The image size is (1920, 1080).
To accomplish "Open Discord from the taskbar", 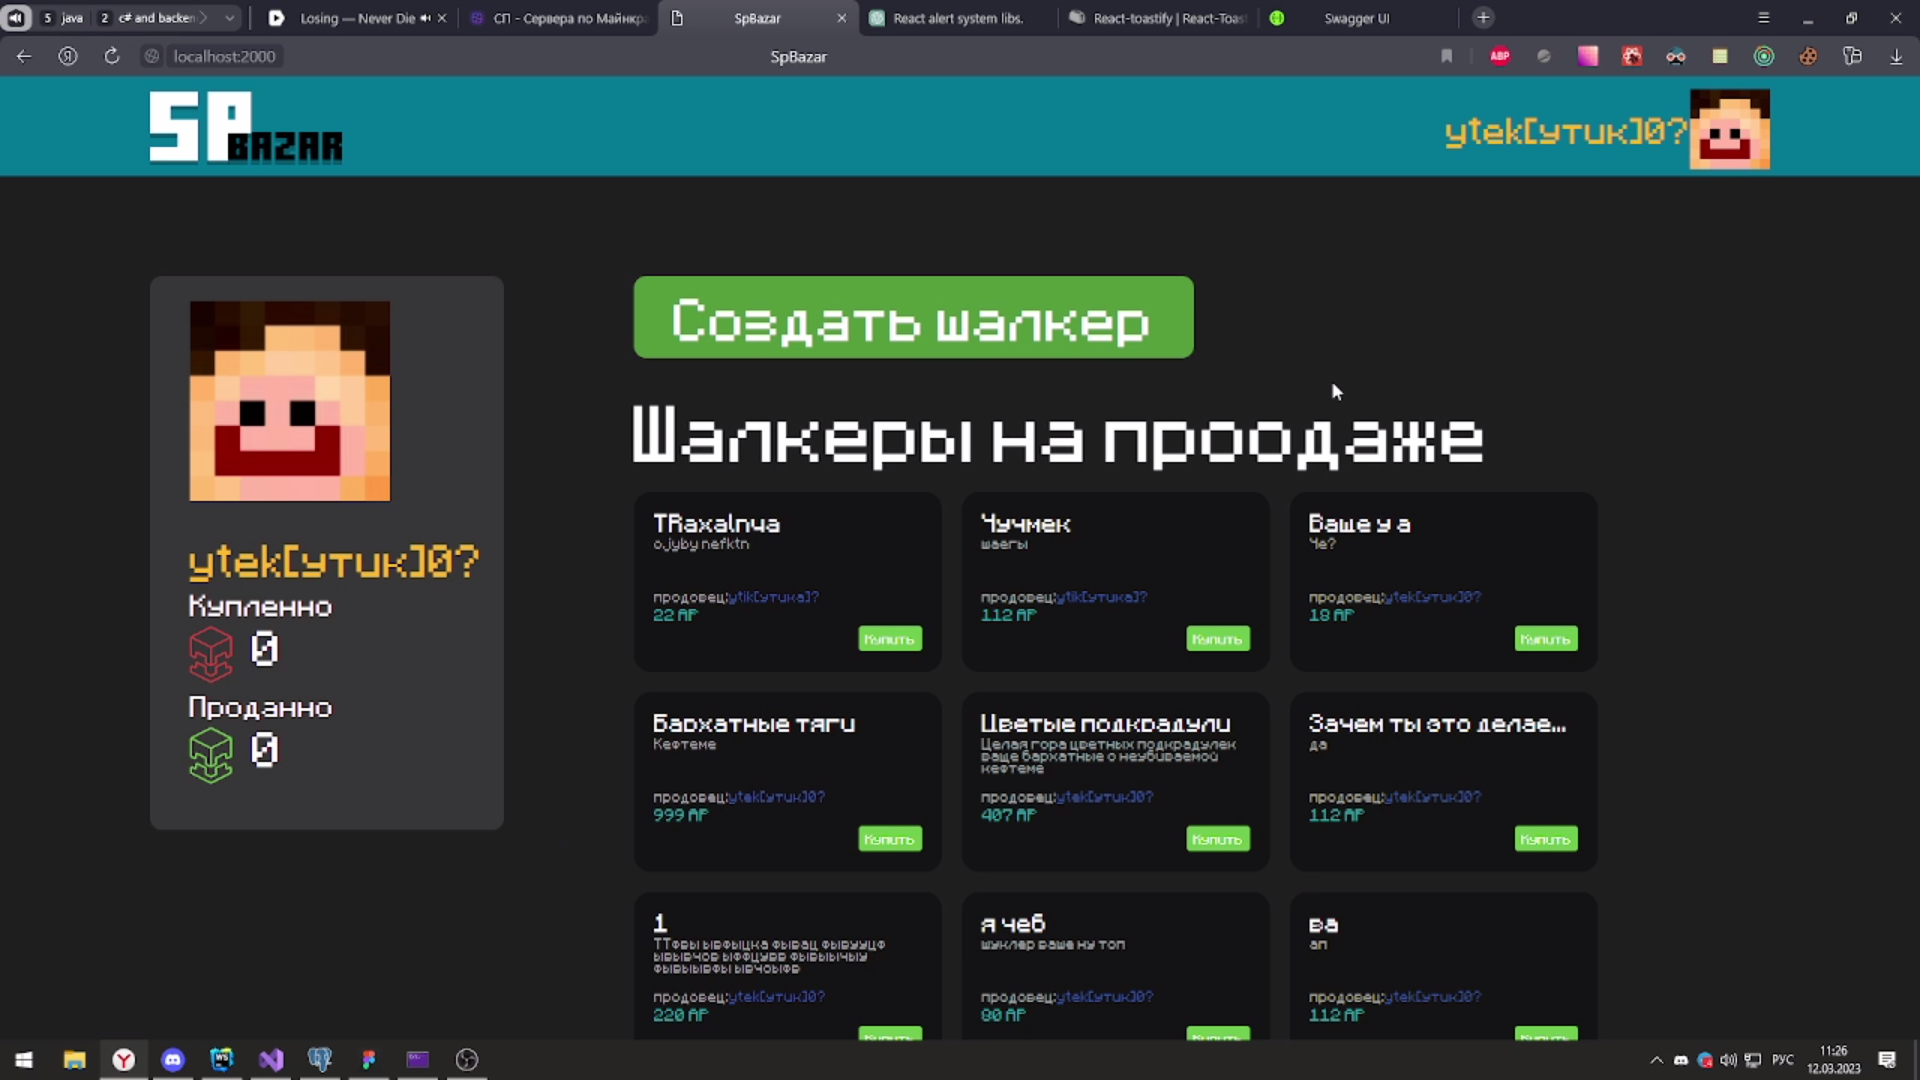I will click(x=173, y=1060).
